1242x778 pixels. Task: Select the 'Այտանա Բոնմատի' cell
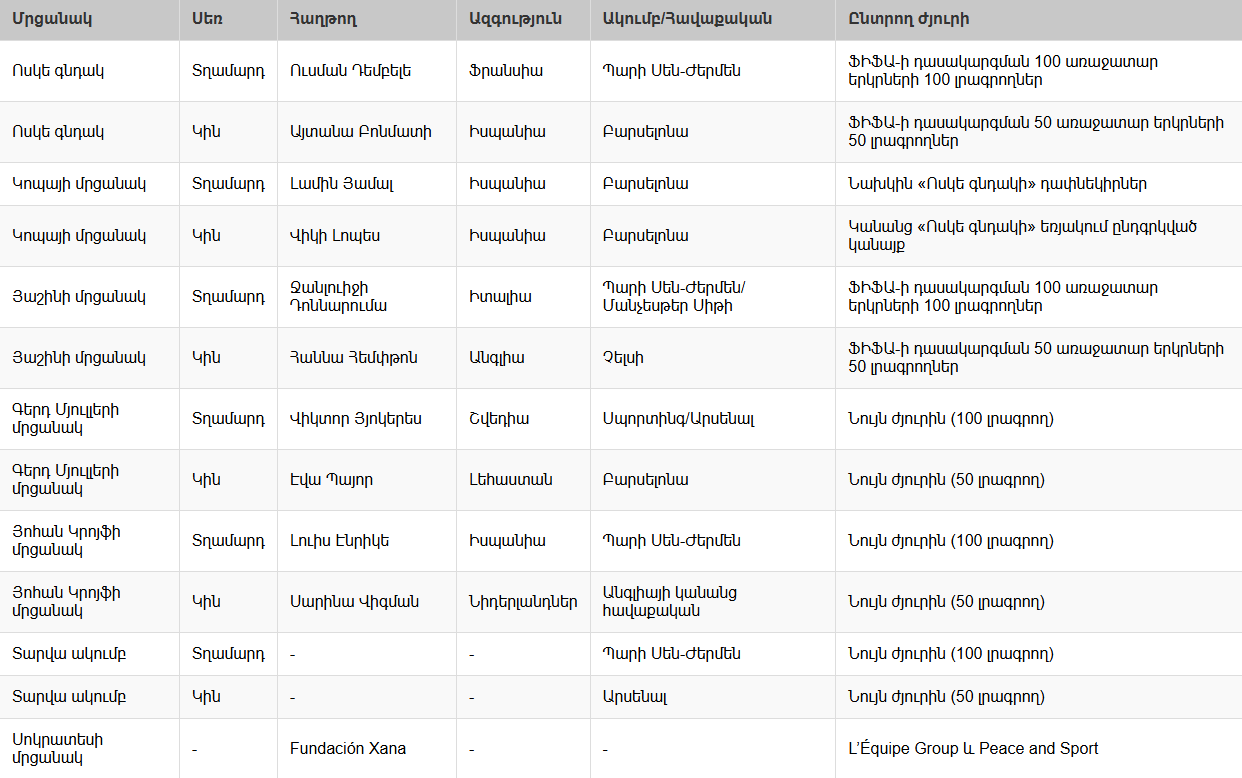click(x=360, y=132)
